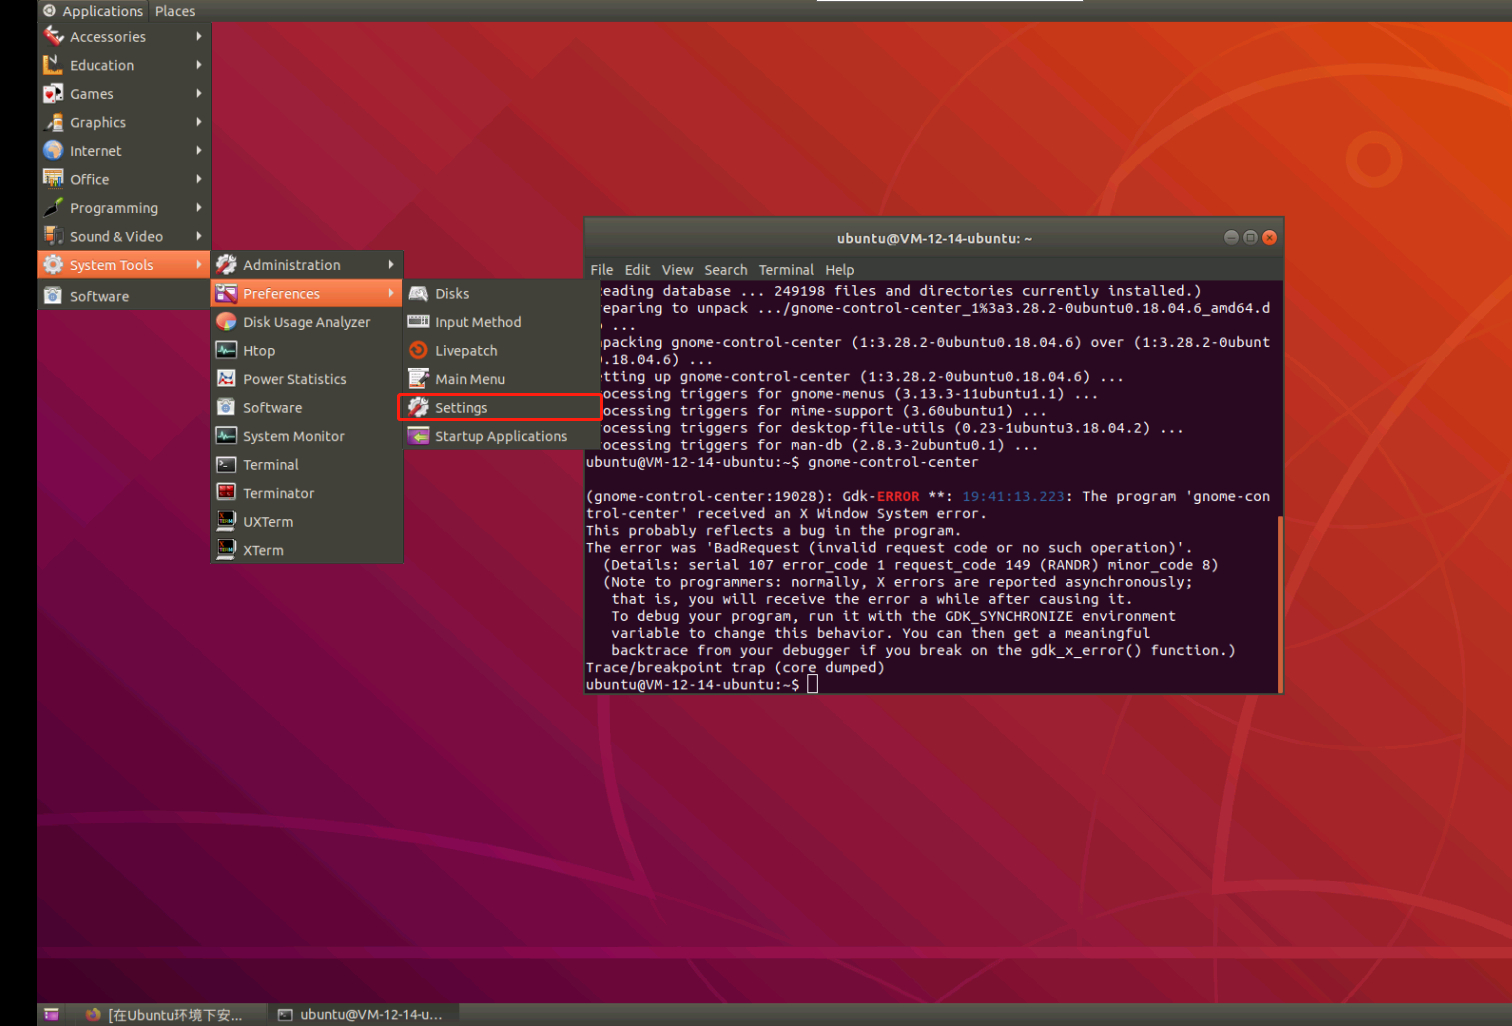This screenshot has height=1026, width=1512.
Task: Click the Power Statistics icon
Action: 226,378
